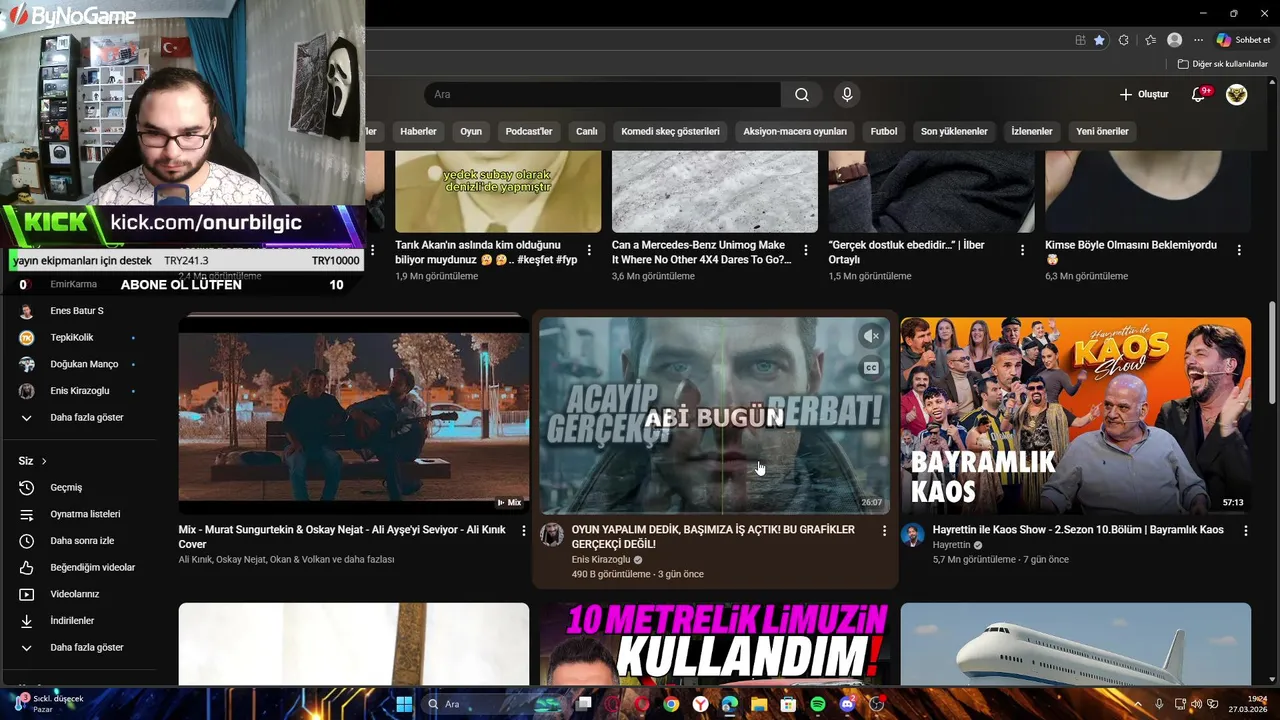1280x720 pixels.
Task: Select the Komedi skeç gösterileri chip
Action: (670, 131)
